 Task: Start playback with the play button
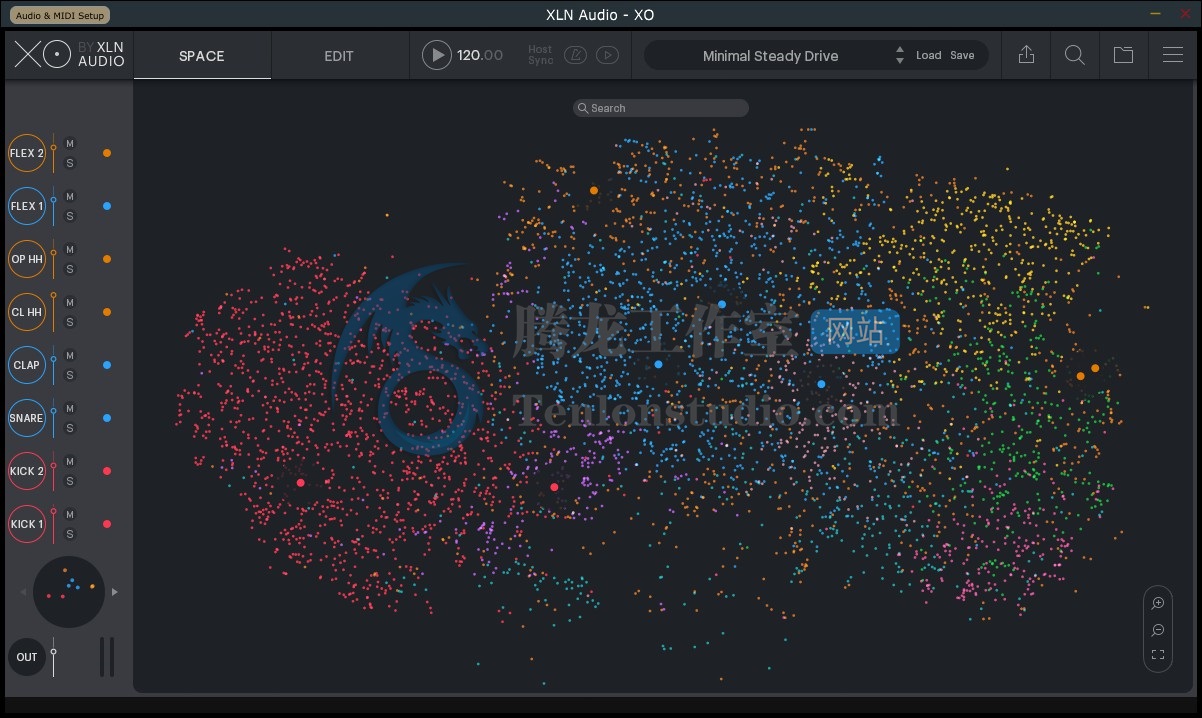(436, 55)
